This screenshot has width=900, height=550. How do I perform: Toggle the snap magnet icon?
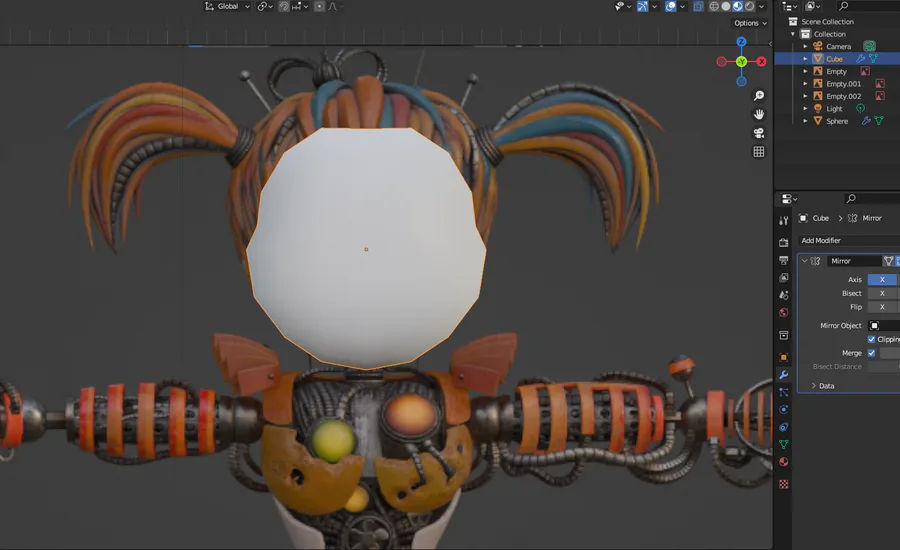pyautogui.click(x=284, y=6)
